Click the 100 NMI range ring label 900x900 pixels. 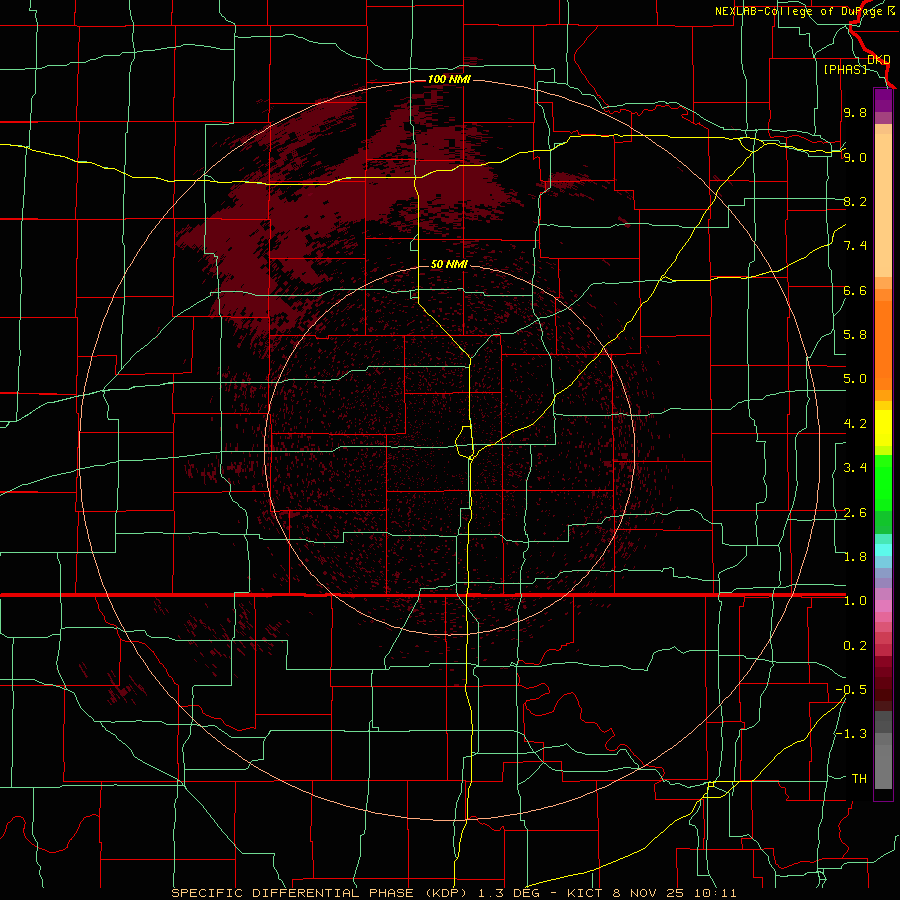[449, 79]
